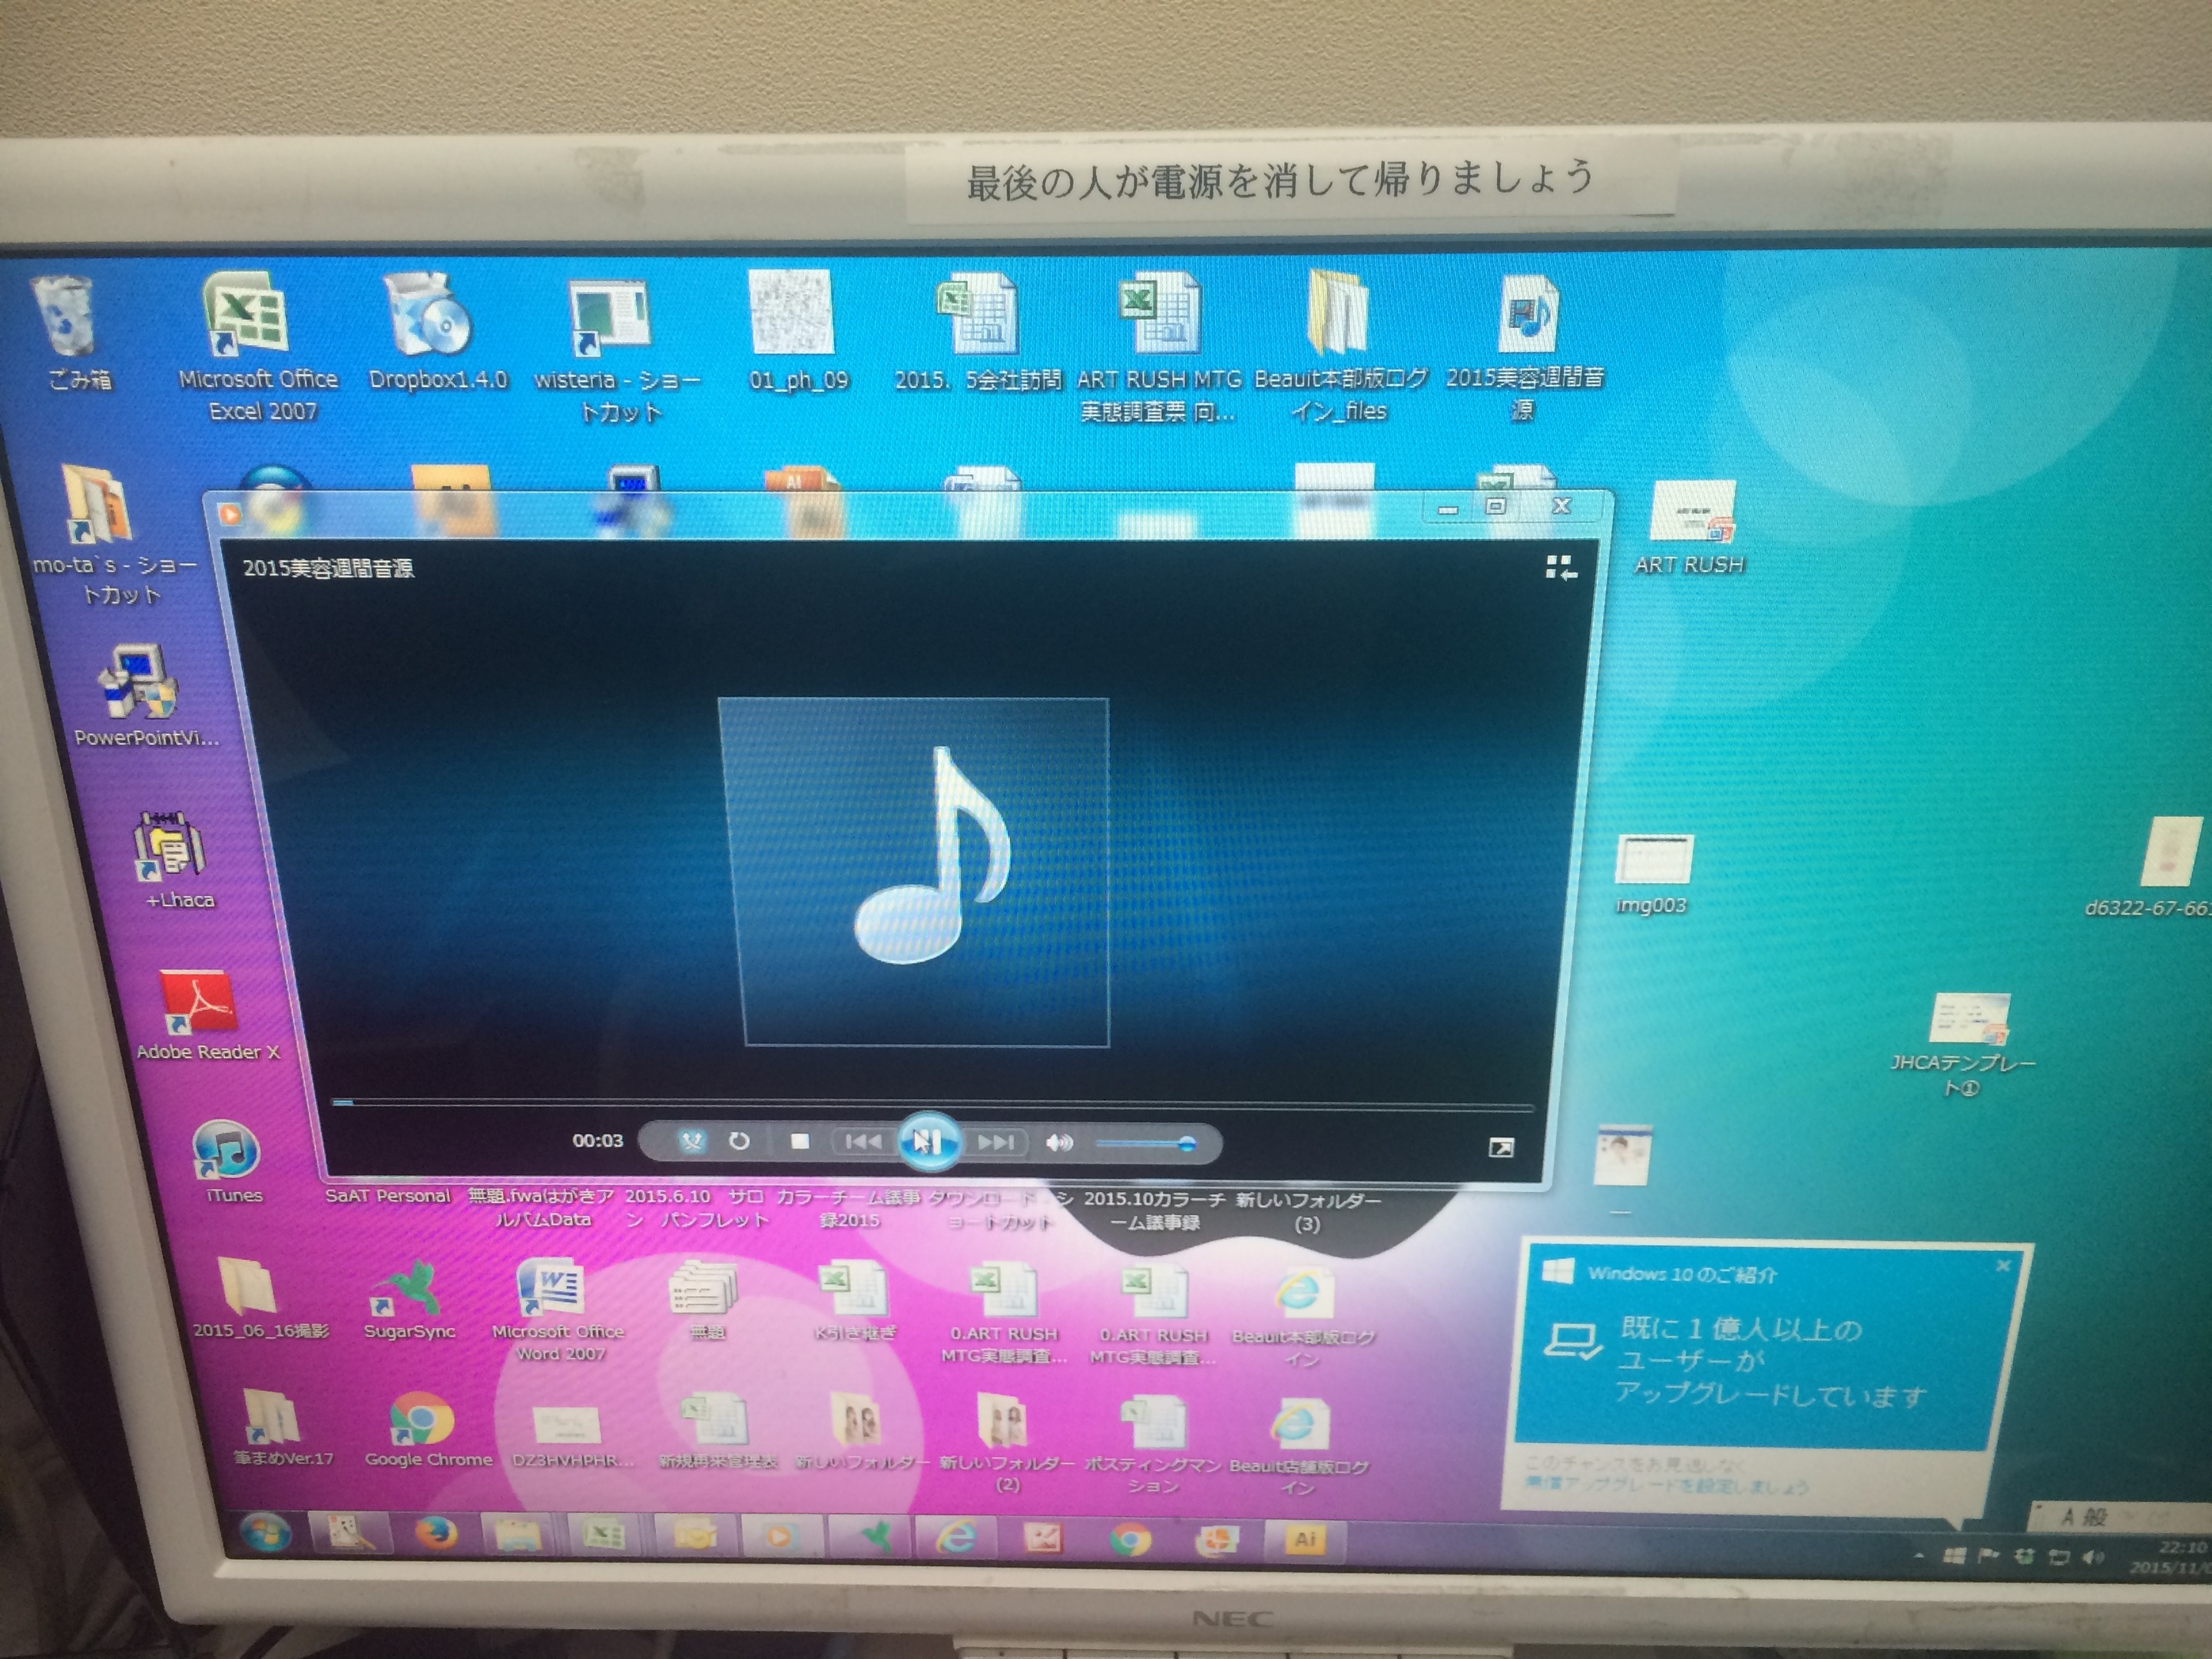This screenshot has height=1659, width=2212.
Task: Select the 新しいフォルダー (2) folder
Action: [1006, 1444]
